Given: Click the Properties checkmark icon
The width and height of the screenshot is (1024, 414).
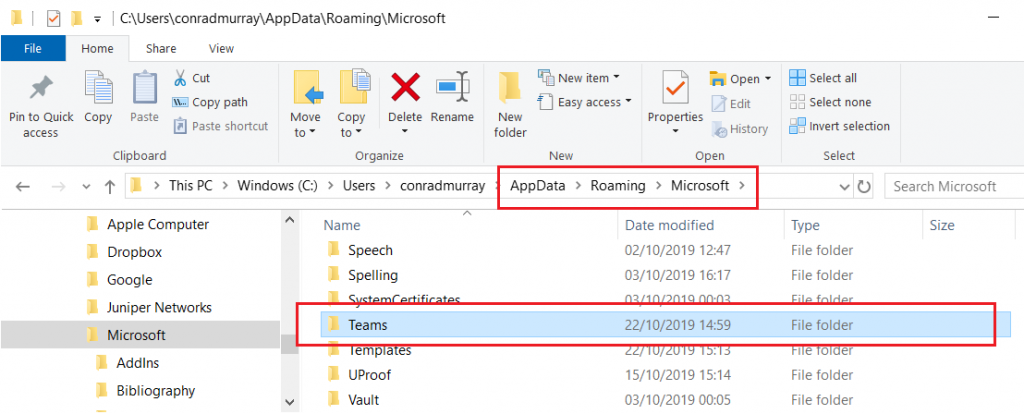Looking at the screenshot, I should pos(675,87).
